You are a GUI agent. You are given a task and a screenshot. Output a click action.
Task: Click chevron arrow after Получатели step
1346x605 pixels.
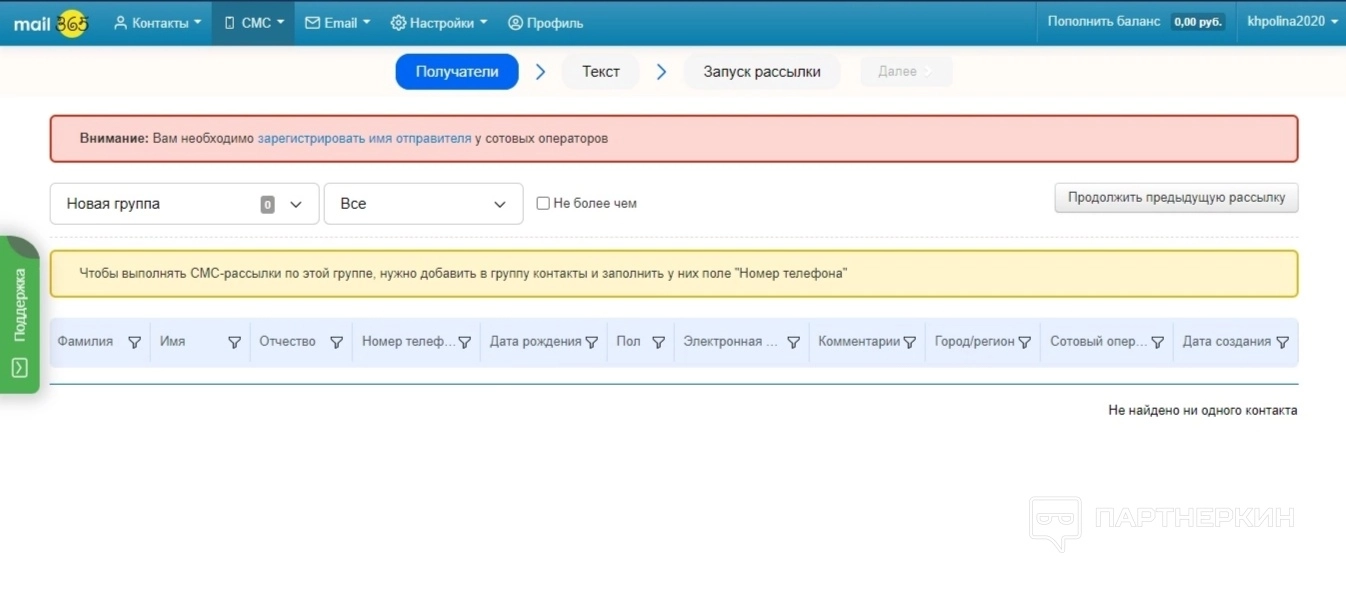(540, 72)
